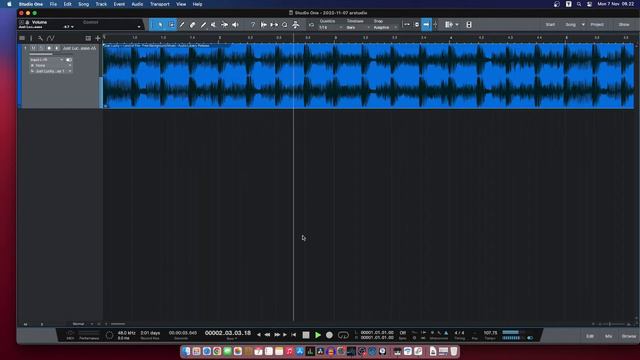Open Finder from the Dock
This screenshot has height=360, width=640.
tap(187, 351)
